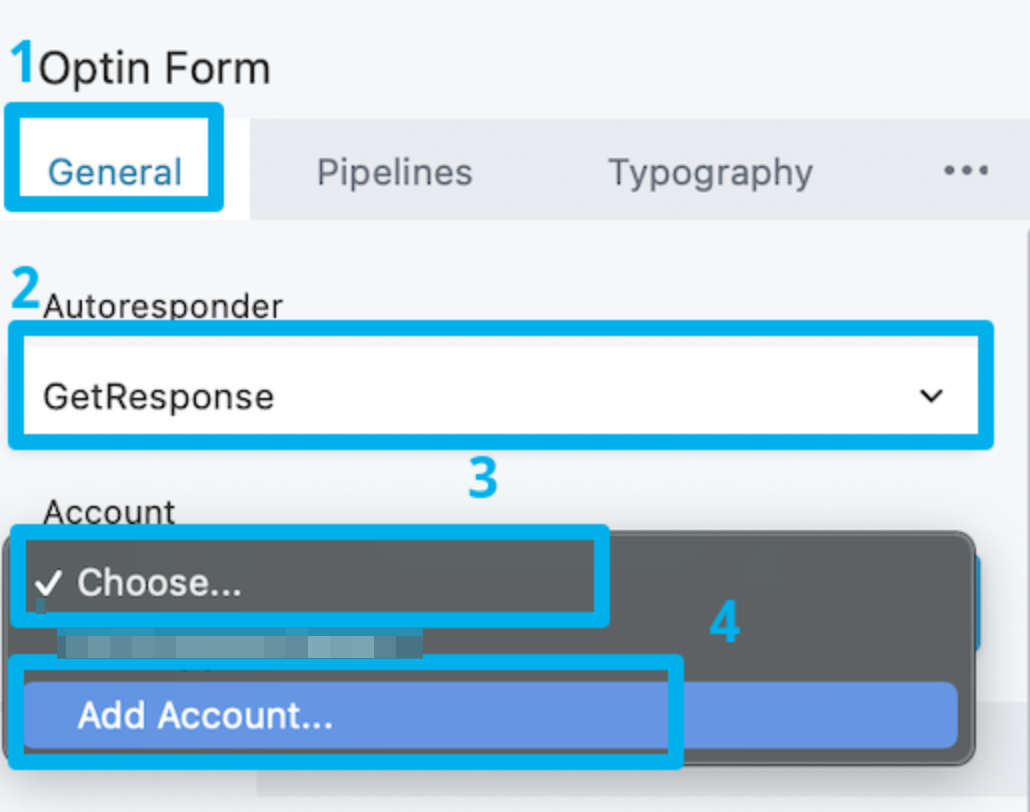Click the GetResponse text in the dropdown
This screenshot has height=812, width=1030.
click(158, 397)
